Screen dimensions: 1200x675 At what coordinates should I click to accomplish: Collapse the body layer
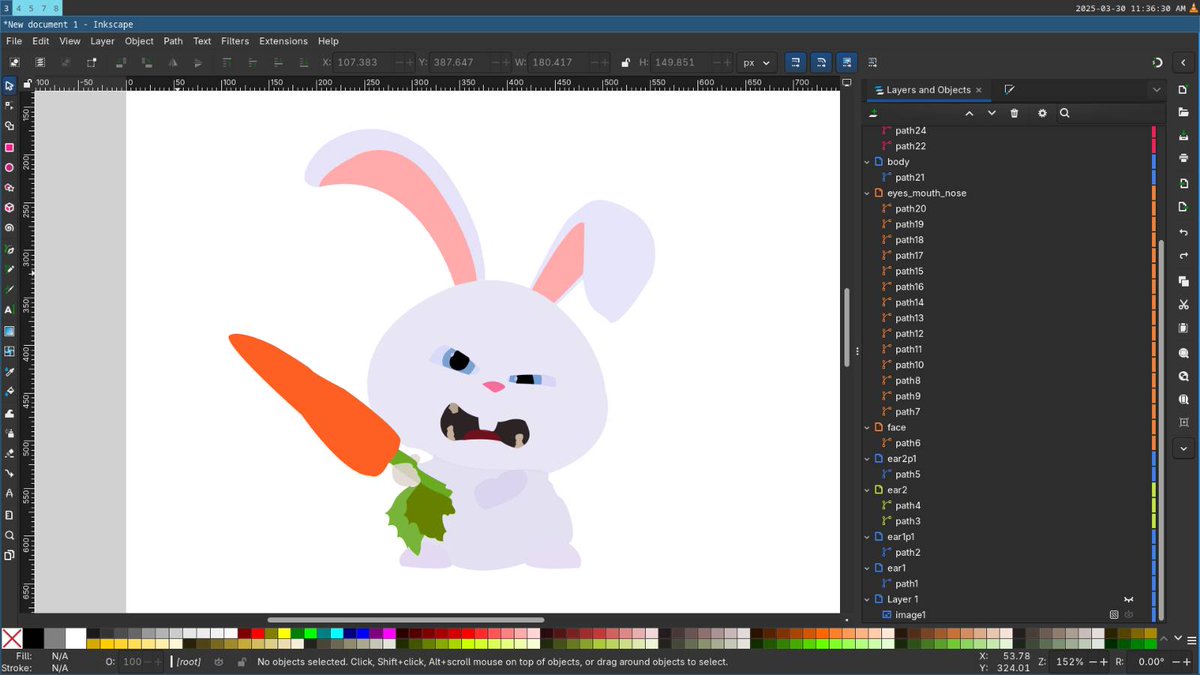click(867, 162)
